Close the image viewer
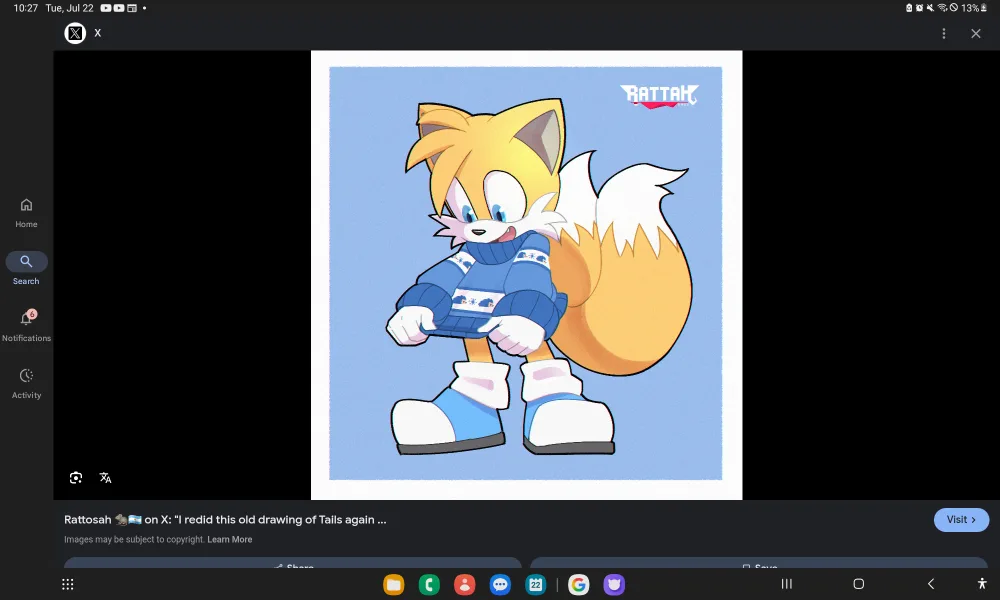 click(976, 34)
